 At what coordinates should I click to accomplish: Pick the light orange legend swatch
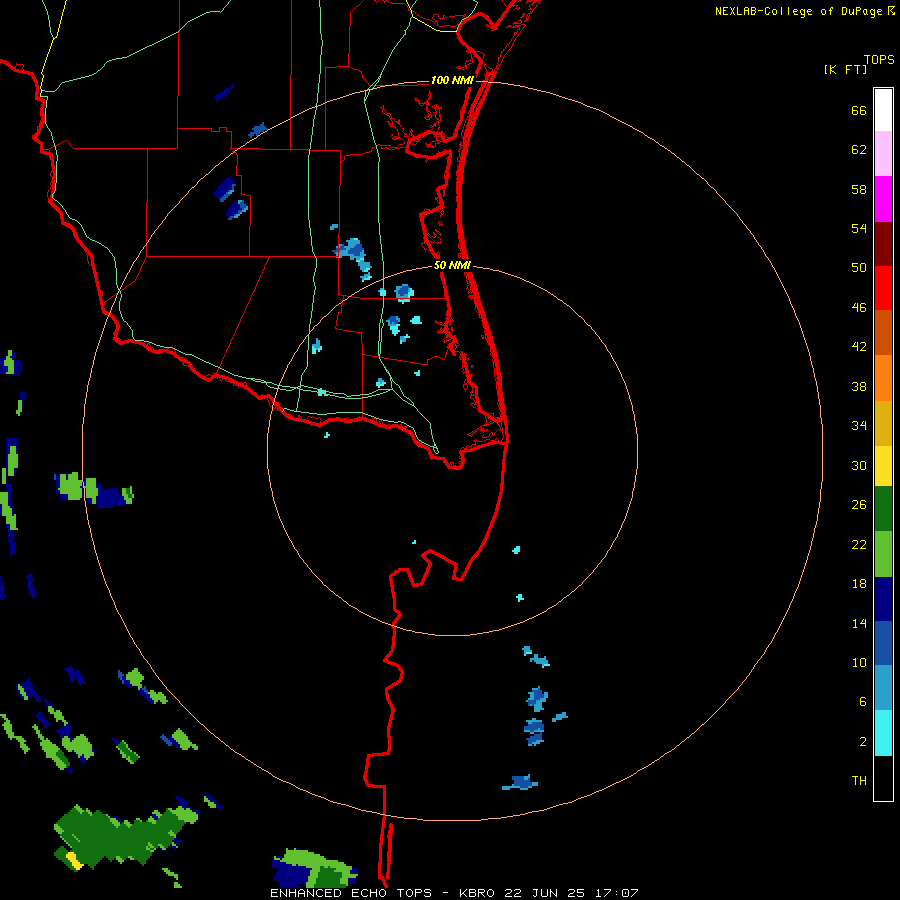click(x=883, y=378)
